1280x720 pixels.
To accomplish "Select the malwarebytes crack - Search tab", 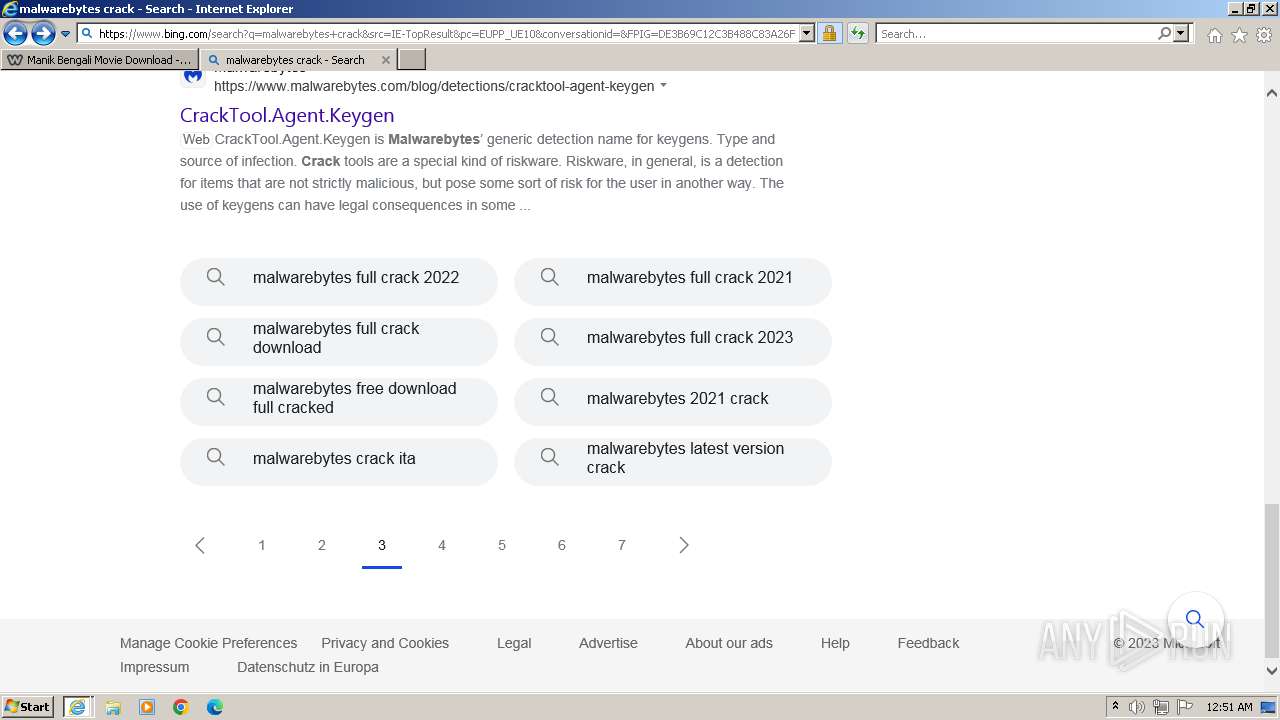I will tap(297, 60).
